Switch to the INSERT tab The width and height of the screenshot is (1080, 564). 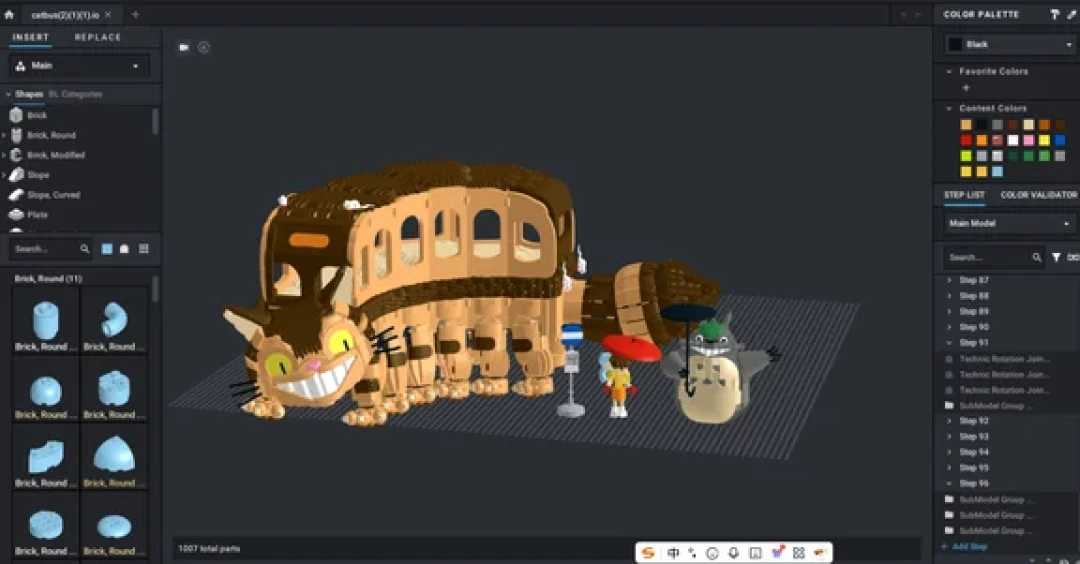(x=30, y=37)
